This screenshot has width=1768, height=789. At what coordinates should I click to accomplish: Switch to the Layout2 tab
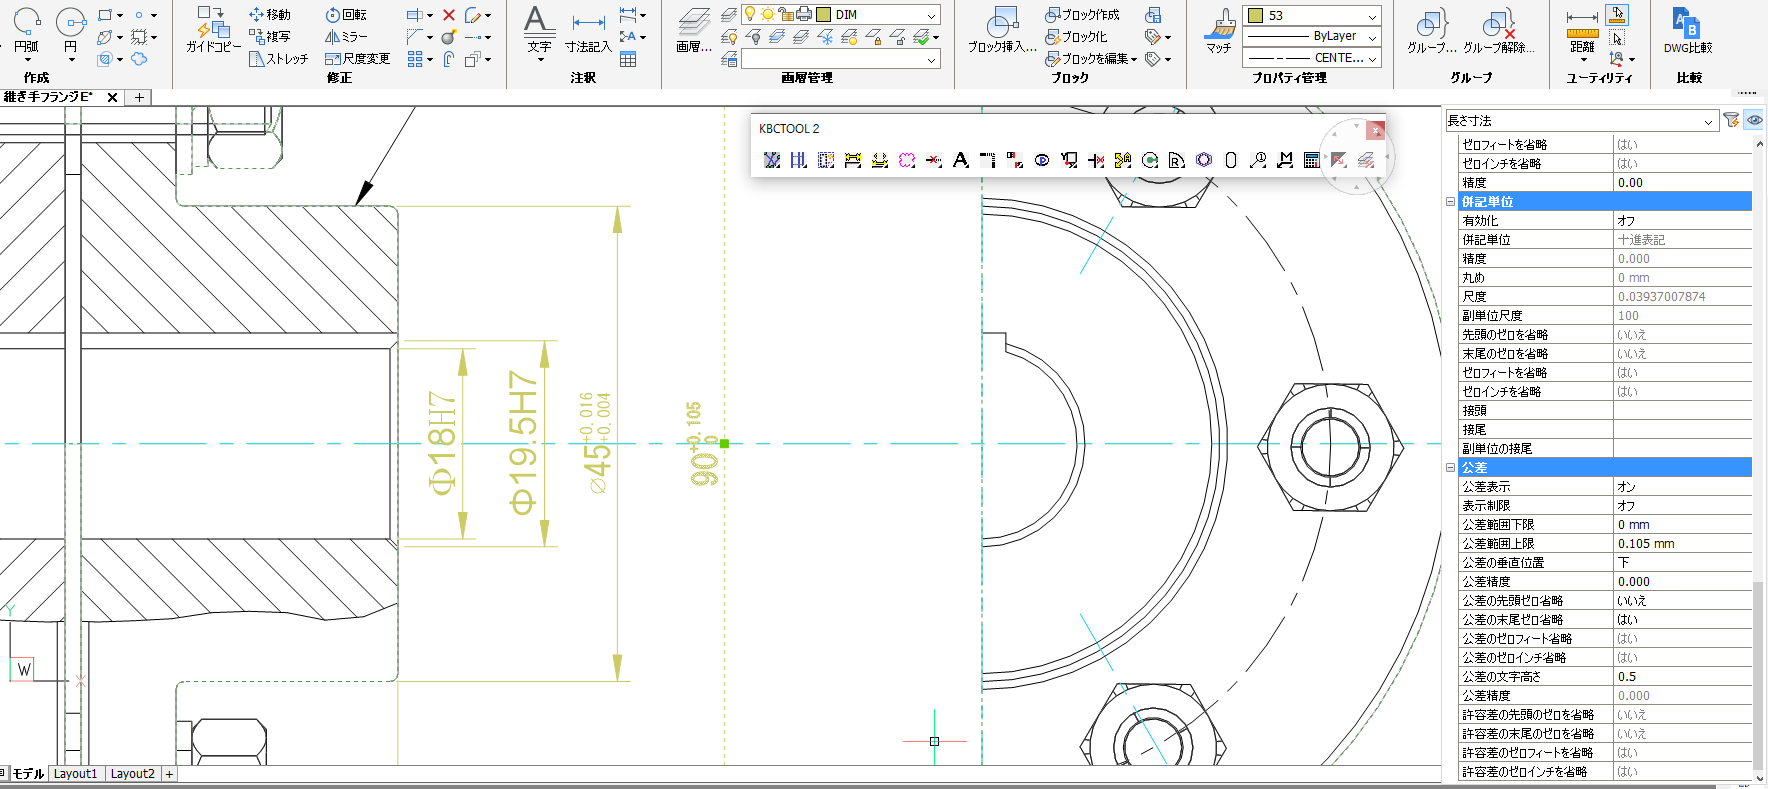(x=132, y=774)
